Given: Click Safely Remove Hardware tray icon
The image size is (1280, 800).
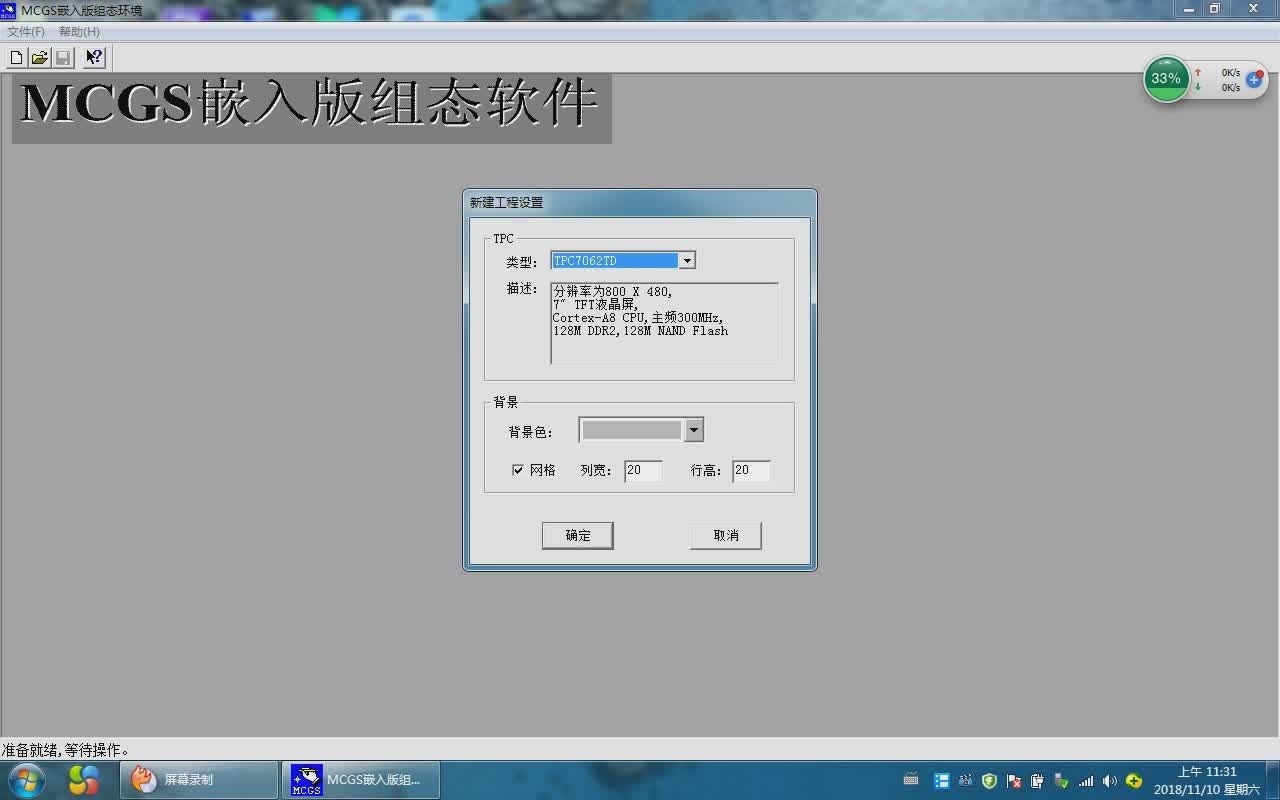Looking at the screenshot, I should tap(1061, 781).
